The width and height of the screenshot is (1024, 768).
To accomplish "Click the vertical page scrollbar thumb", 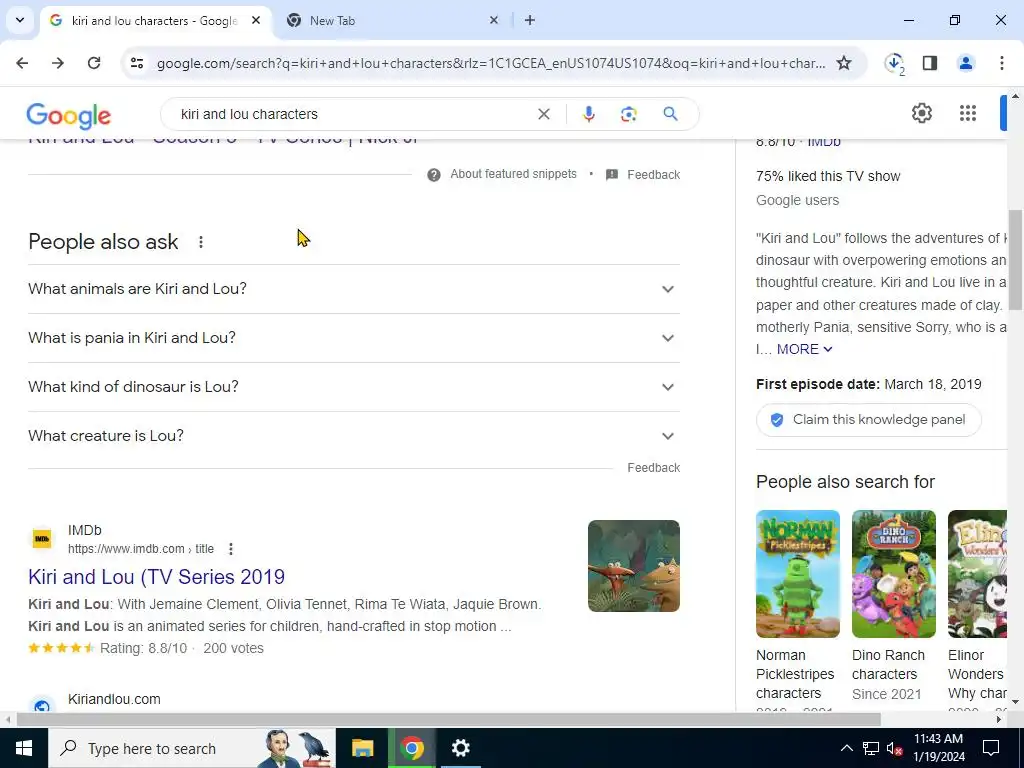I will pos(1015,260).
